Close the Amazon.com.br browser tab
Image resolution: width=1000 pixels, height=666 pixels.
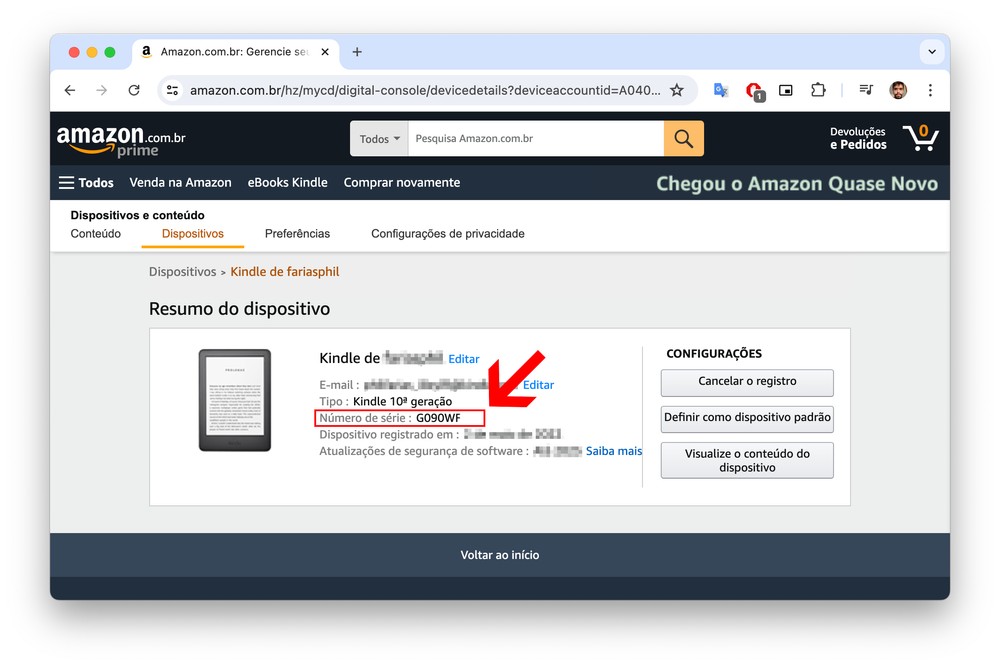coord(325,52)
